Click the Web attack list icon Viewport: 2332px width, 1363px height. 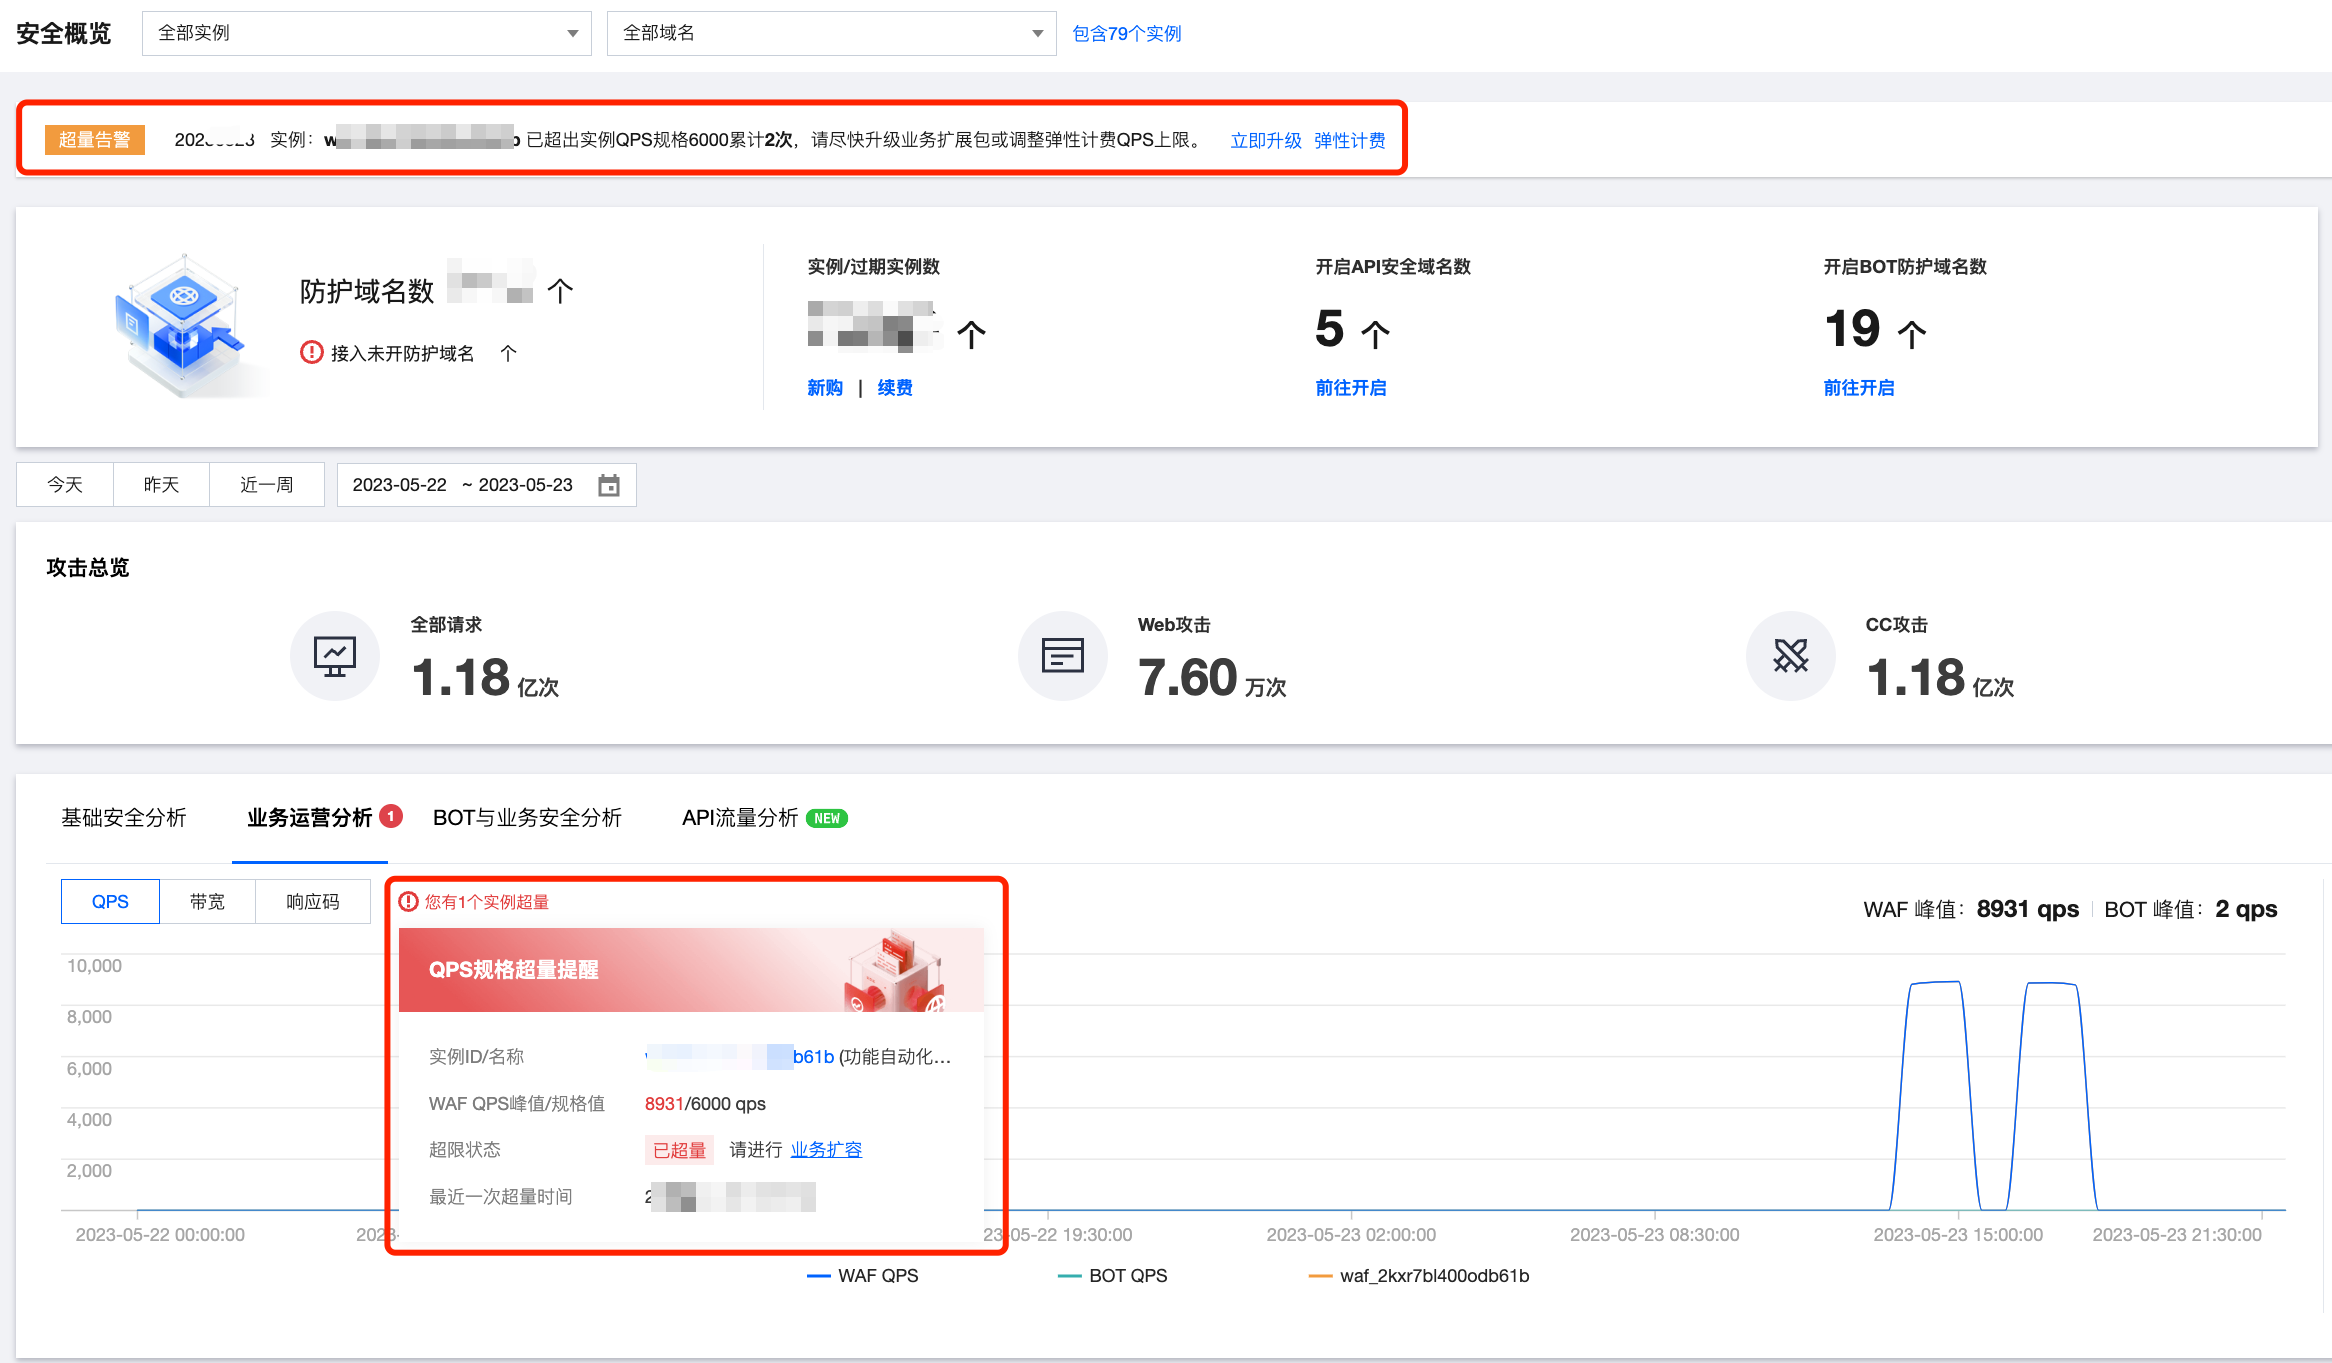click(x=1062, y=656)
